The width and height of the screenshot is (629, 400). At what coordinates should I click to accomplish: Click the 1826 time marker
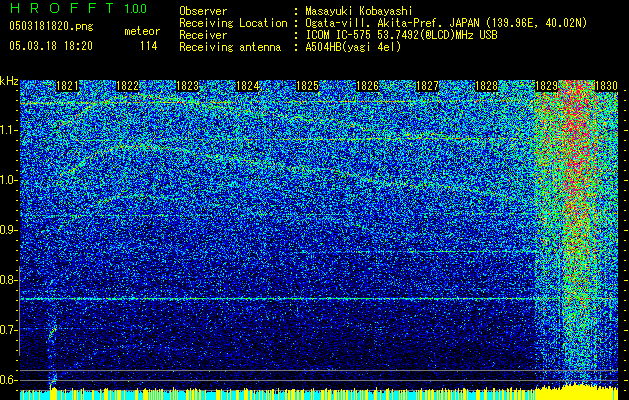pos(367,86)
